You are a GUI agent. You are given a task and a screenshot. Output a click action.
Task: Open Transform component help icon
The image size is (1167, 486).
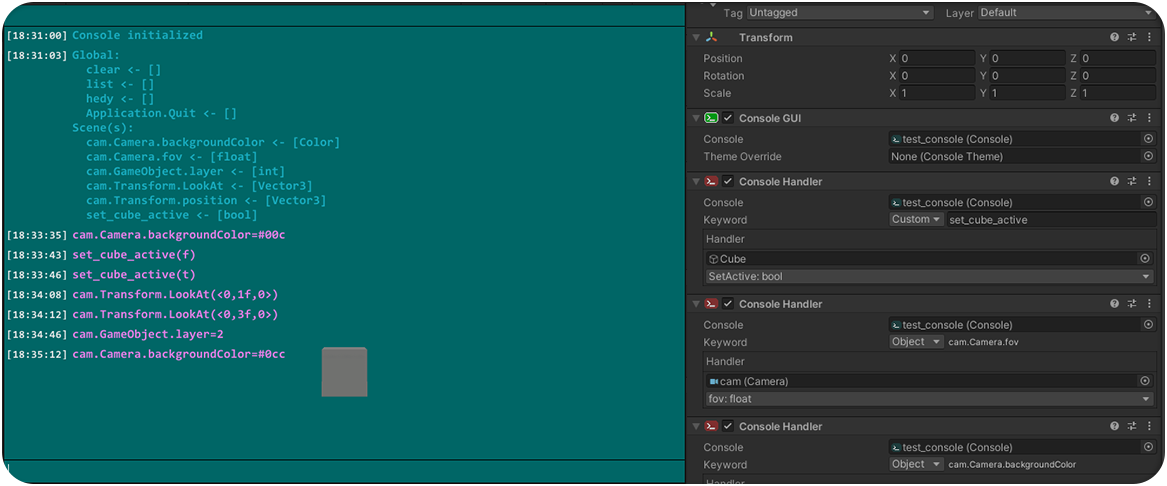point(1114,37)
